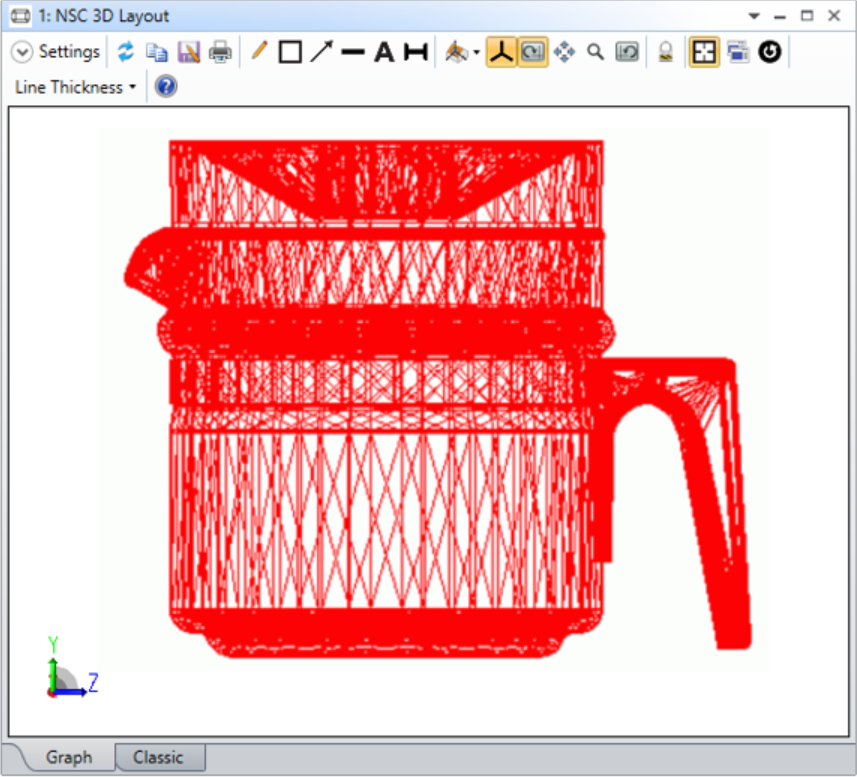Refresh the 3D layout view
The image size is (857, 777).
click(x=126, y=51)
